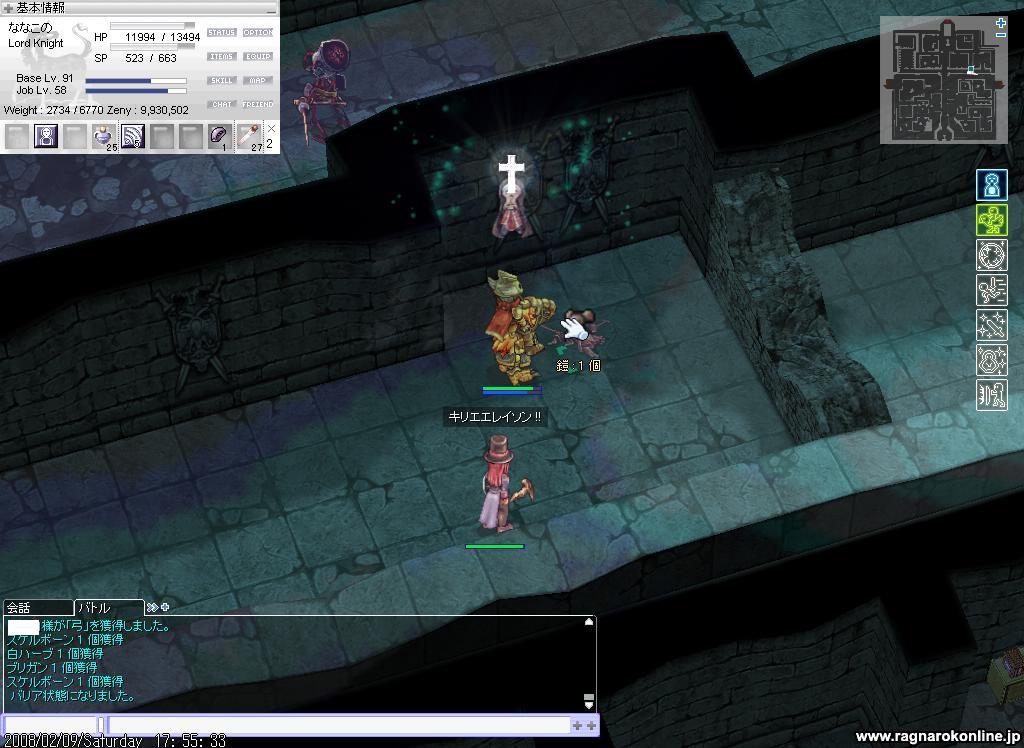Click the sparkling sword buff icon
The image size is (1024, 748).
(991, 325)
